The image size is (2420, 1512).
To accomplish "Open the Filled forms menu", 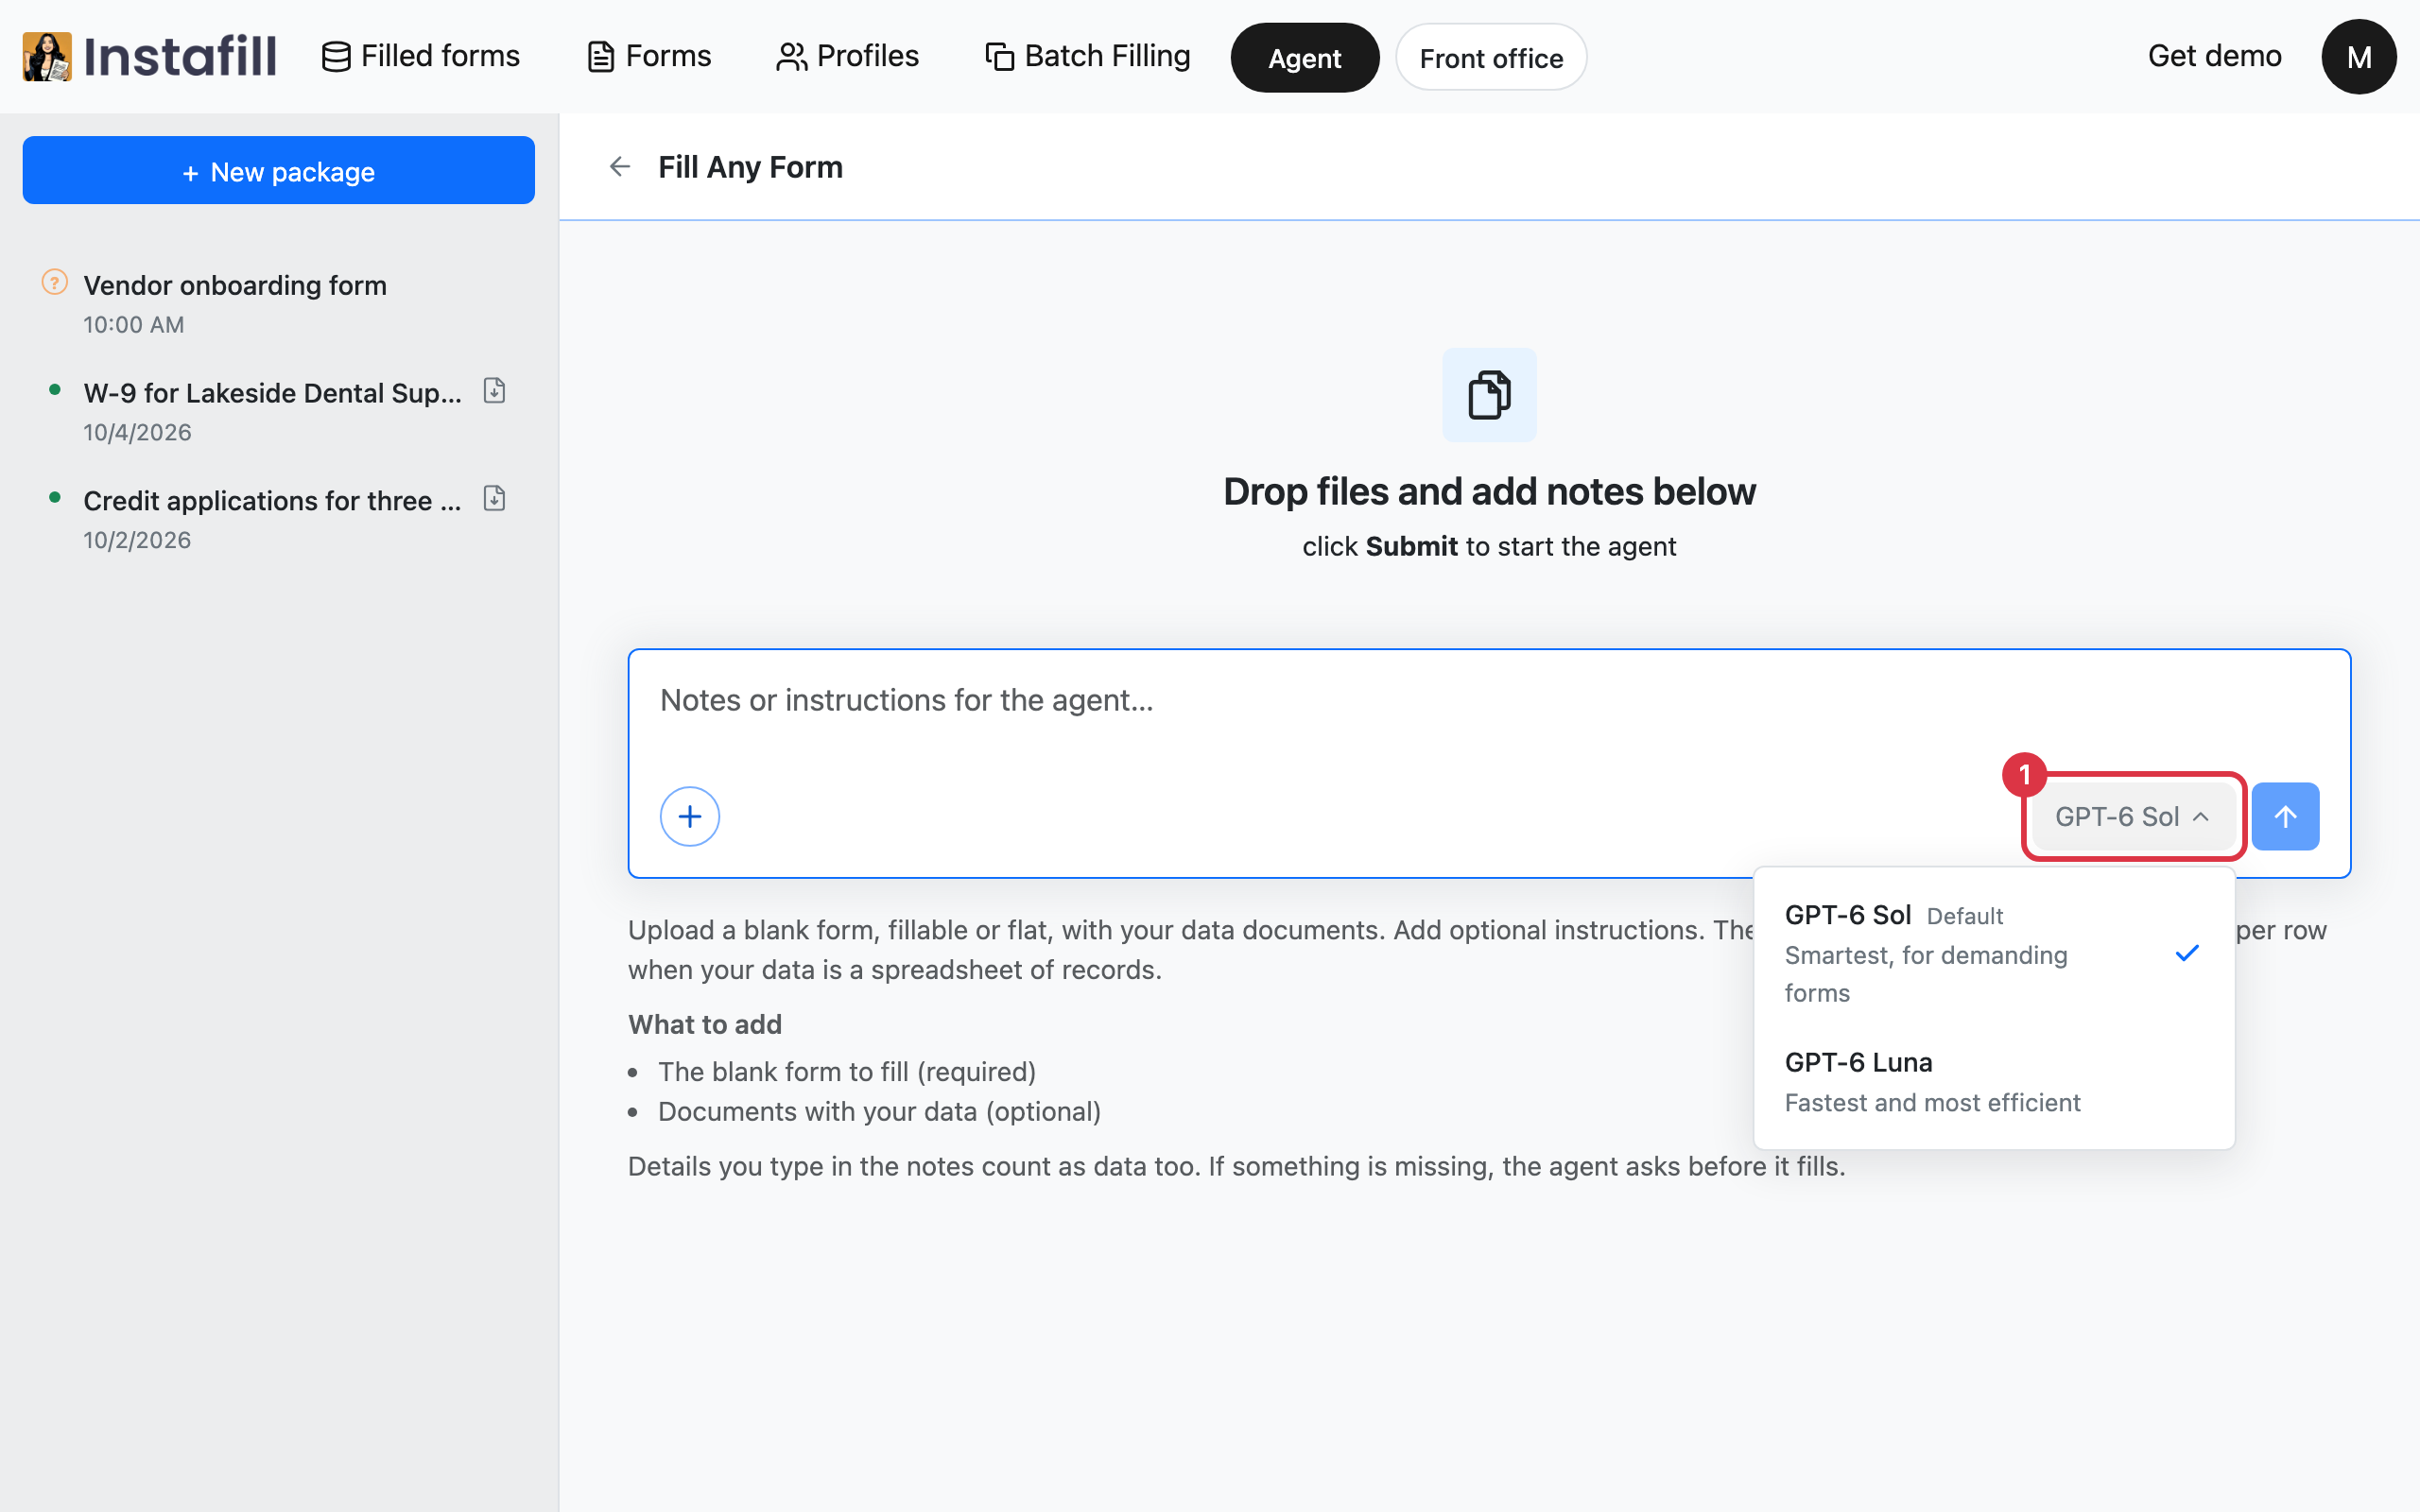I will click(x=421, y=56).
